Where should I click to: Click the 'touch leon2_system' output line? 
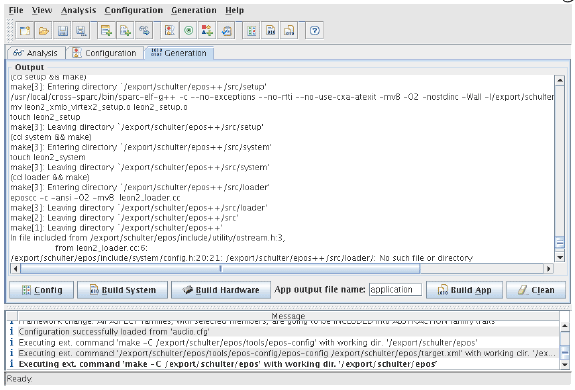click(x=48, y=157)
